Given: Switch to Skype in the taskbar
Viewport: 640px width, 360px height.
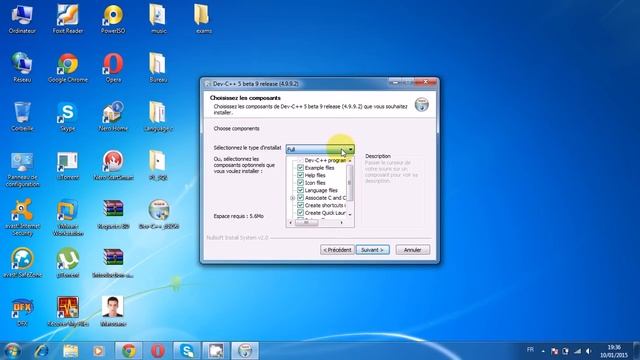Looking at the screenshot, I should pyautogui.click(x=187, y=351).
